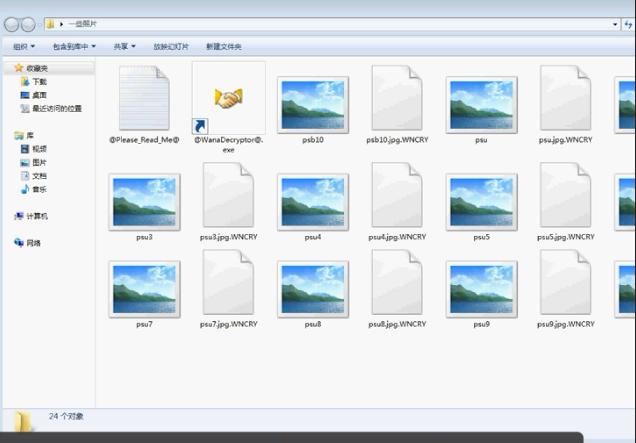The width and height of the screenshot is (636, 443).
Task: Select the psb10 image thumbnail
Action: (313, 105)
